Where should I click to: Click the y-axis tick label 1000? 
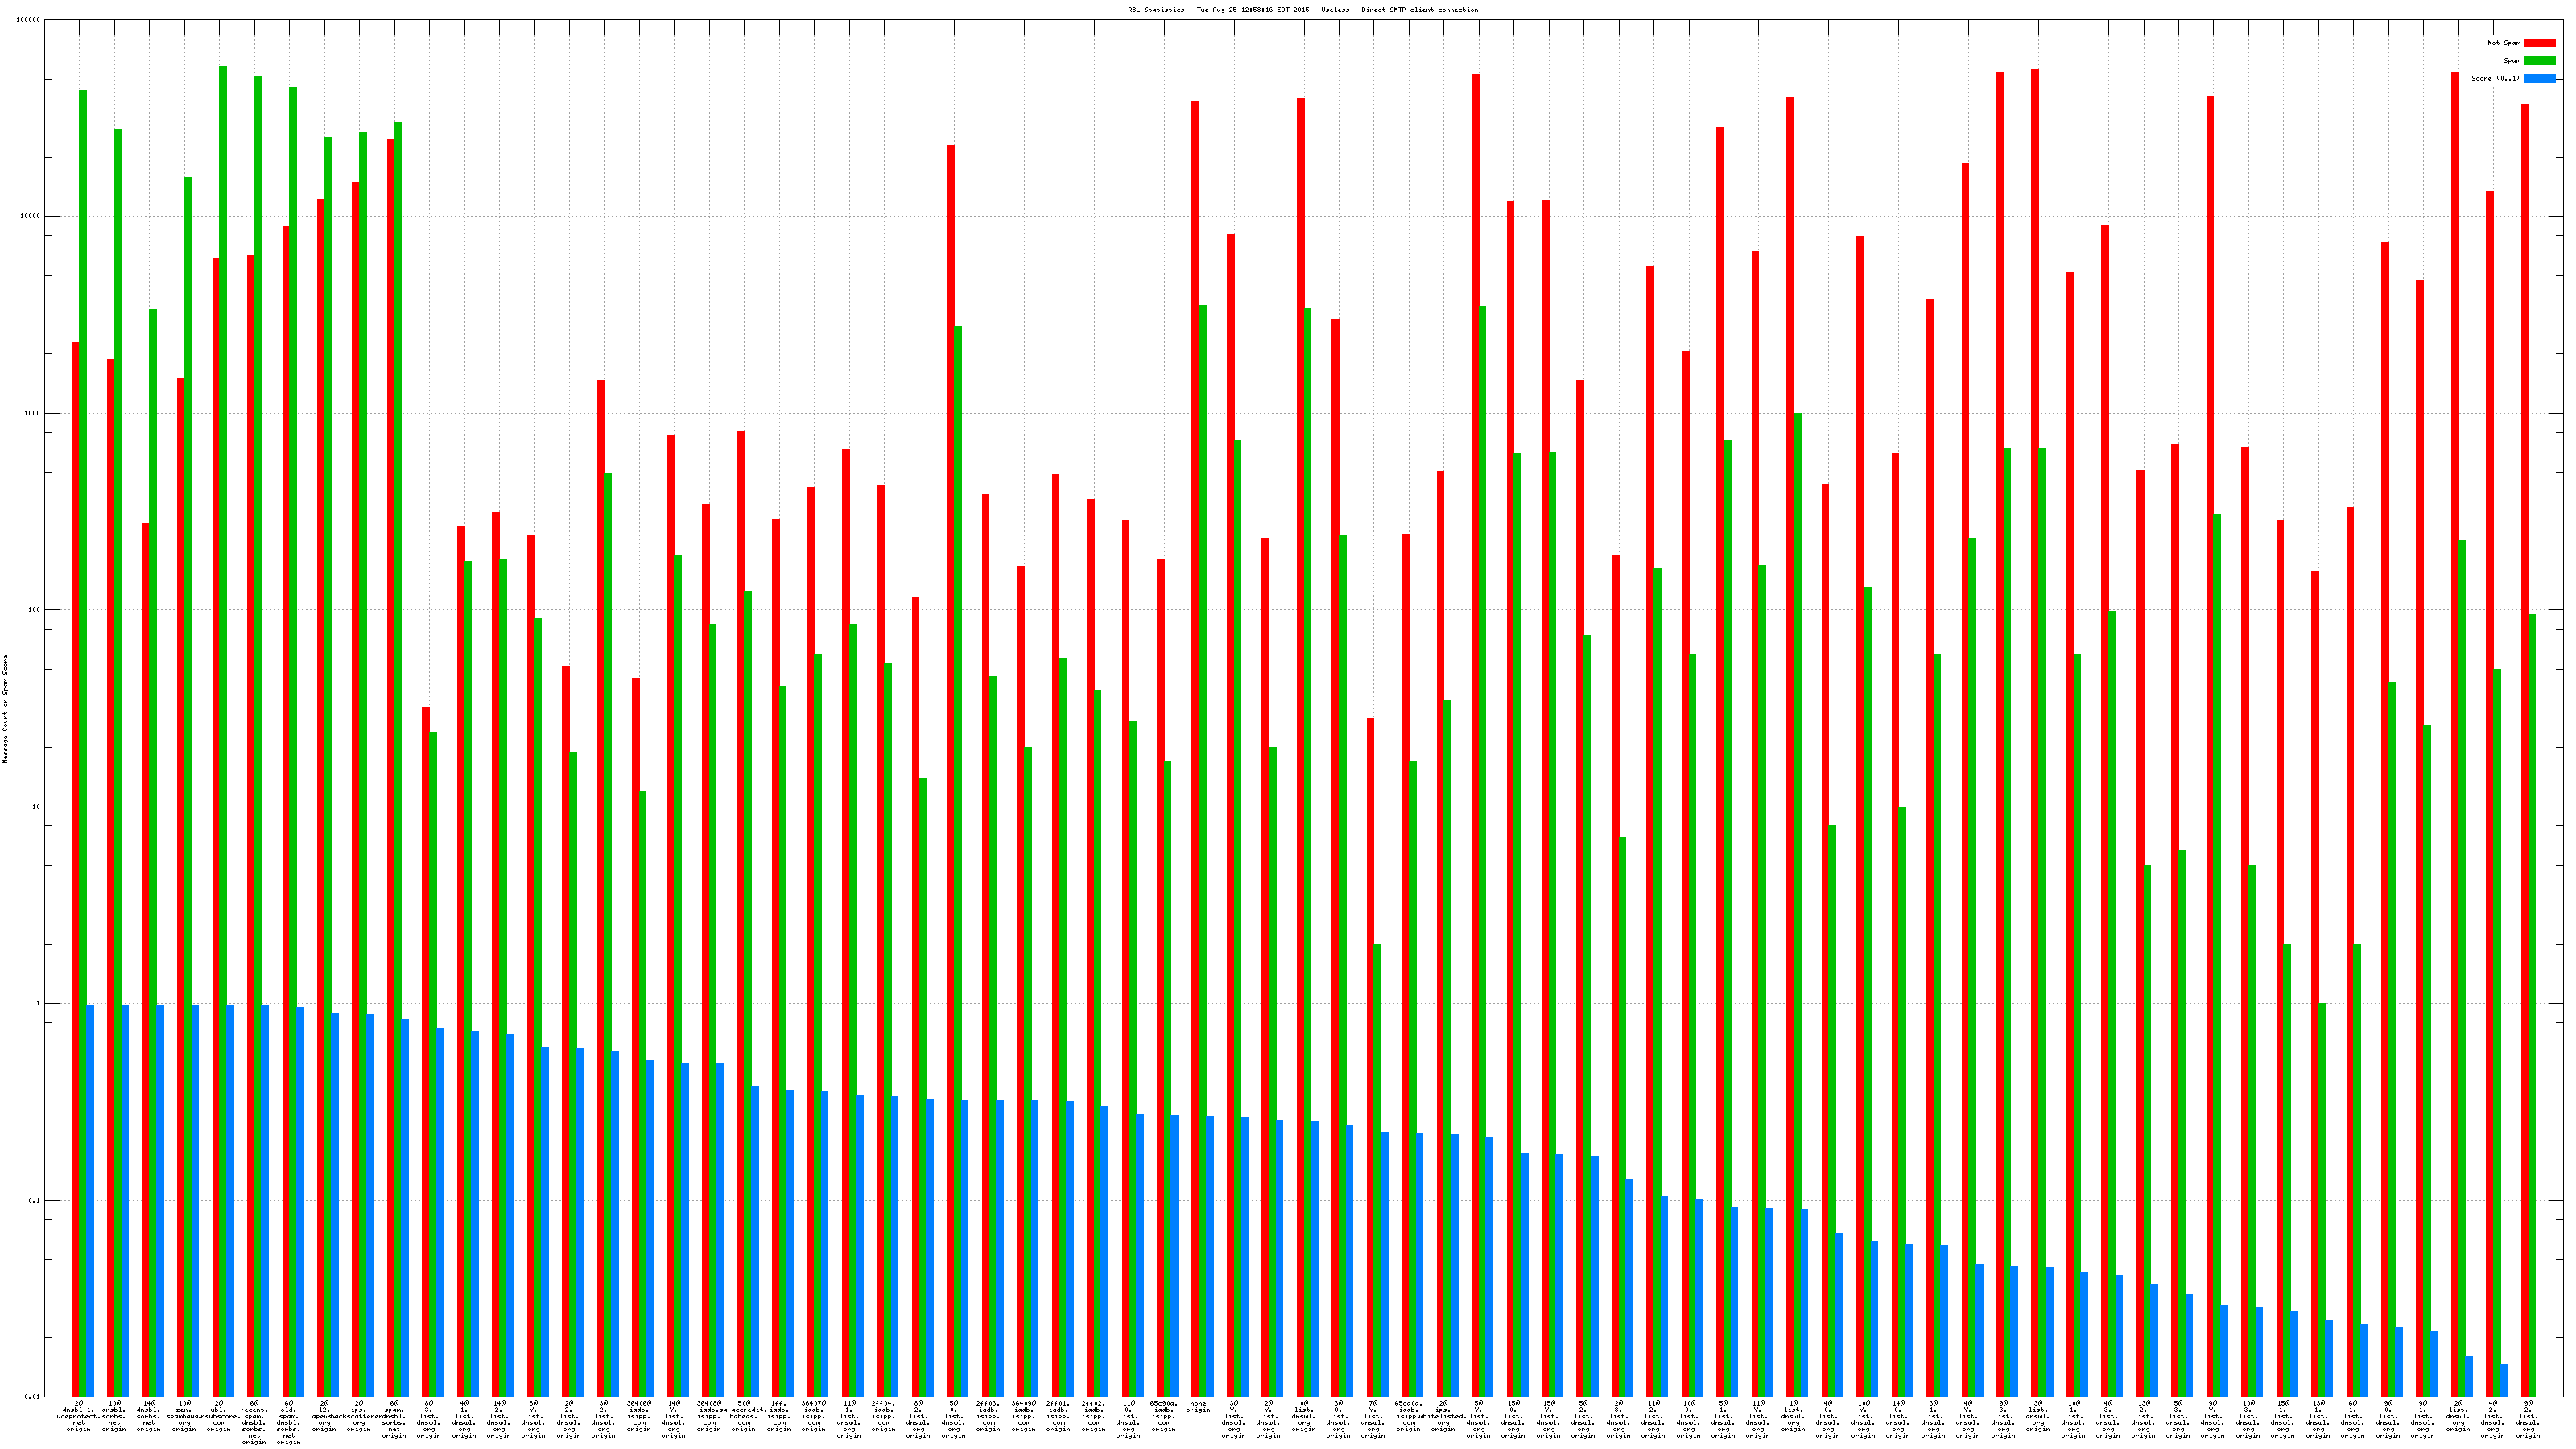[34, 413]
